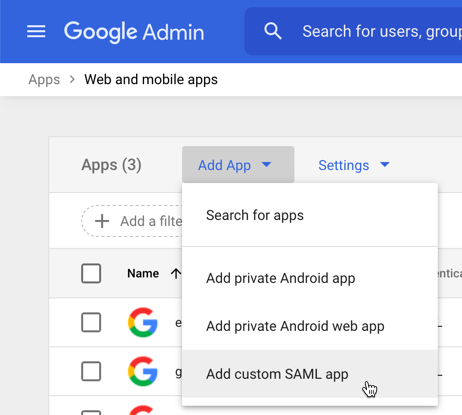Click the Apps (3) heading
The width and height of the screenshot is (462, 415).
coord(111,165)
